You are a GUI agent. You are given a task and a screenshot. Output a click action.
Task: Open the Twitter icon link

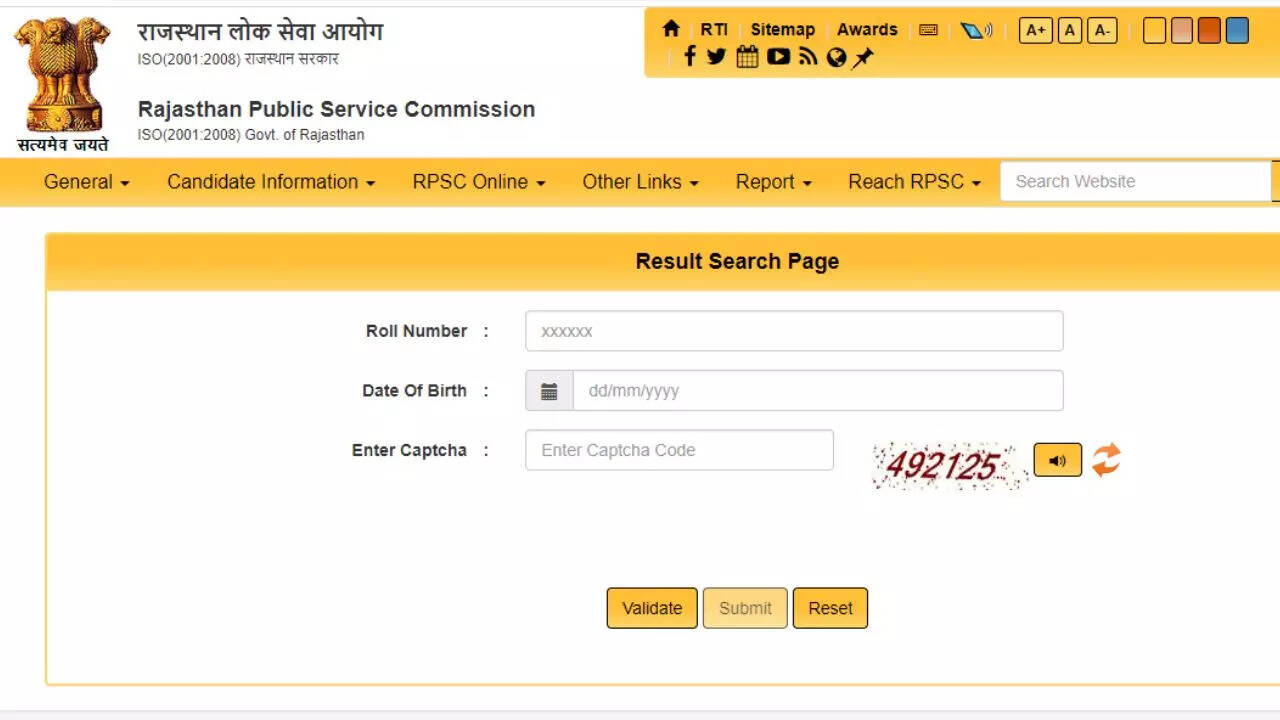(716, 57)
